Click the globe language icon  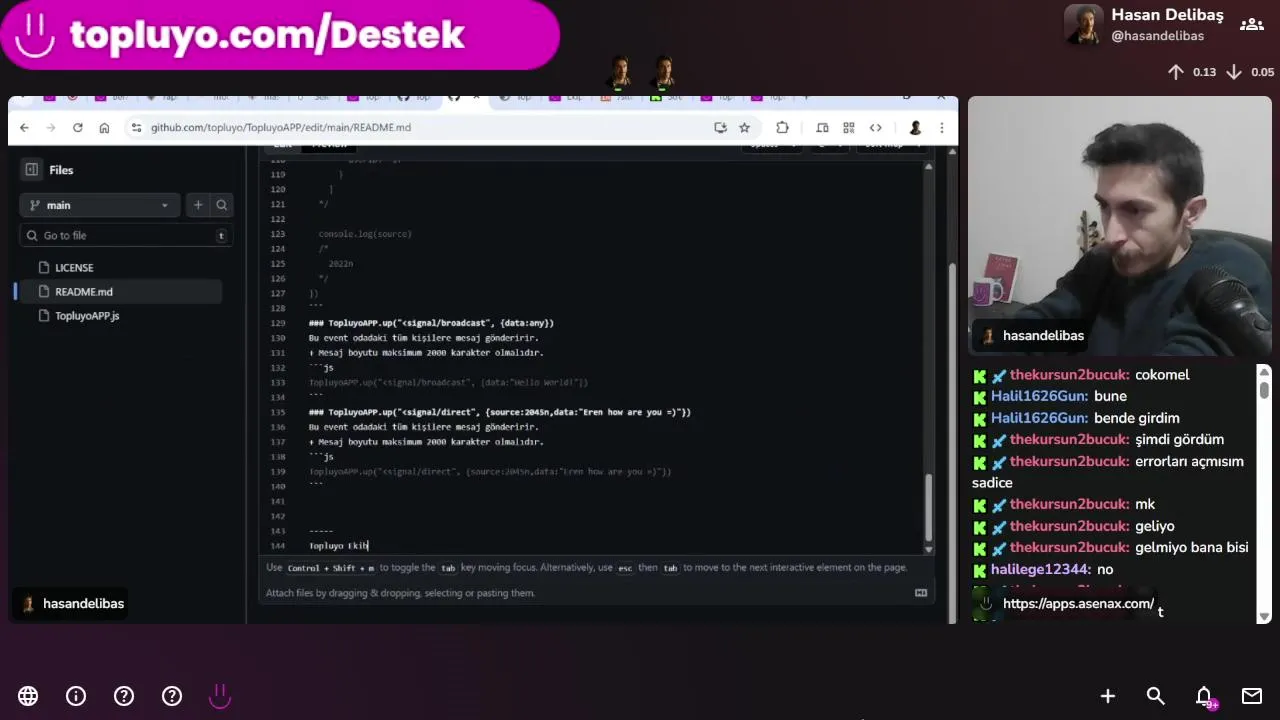[28, 696]
